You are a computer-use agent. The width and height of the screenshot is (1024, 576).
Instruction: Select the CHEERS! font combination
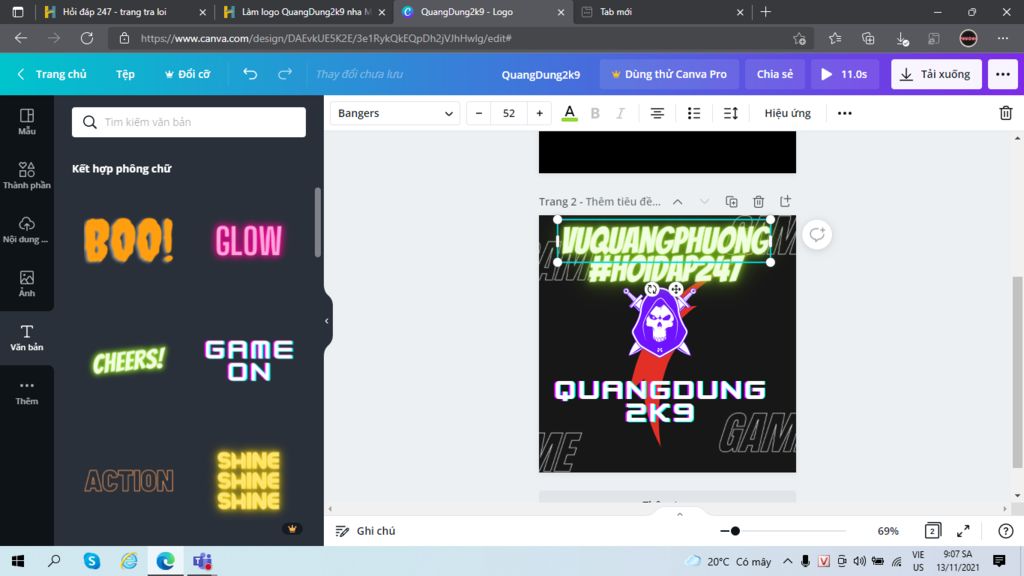click(129, 360)
